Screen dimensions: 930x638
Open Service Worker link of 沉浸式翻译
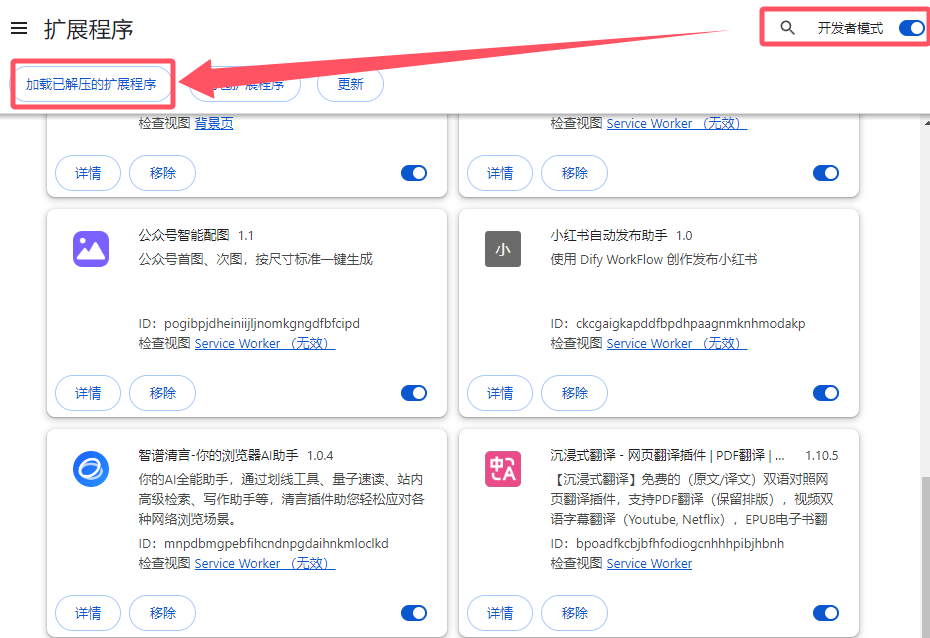click(x=649, y=563)
